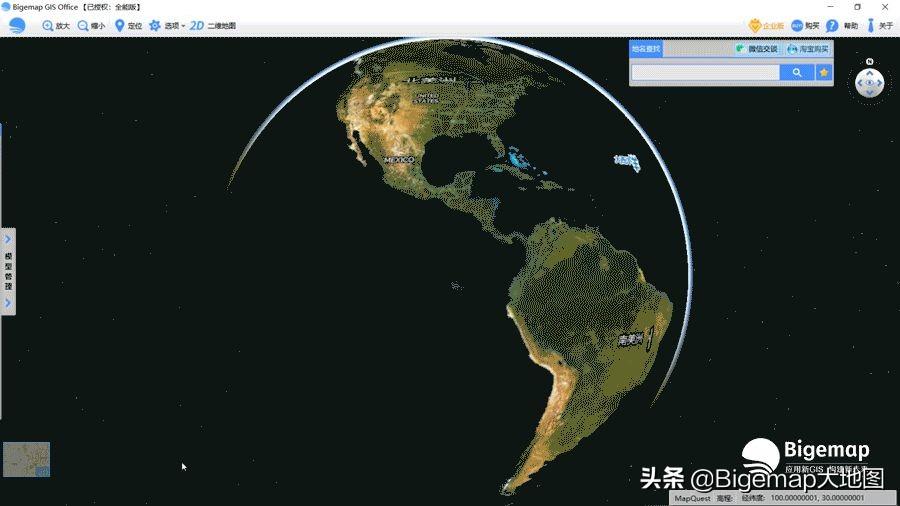This screenshot has height=506, width=900.
Task: Click the about (关于) tie icon
Action: [870, 25]
